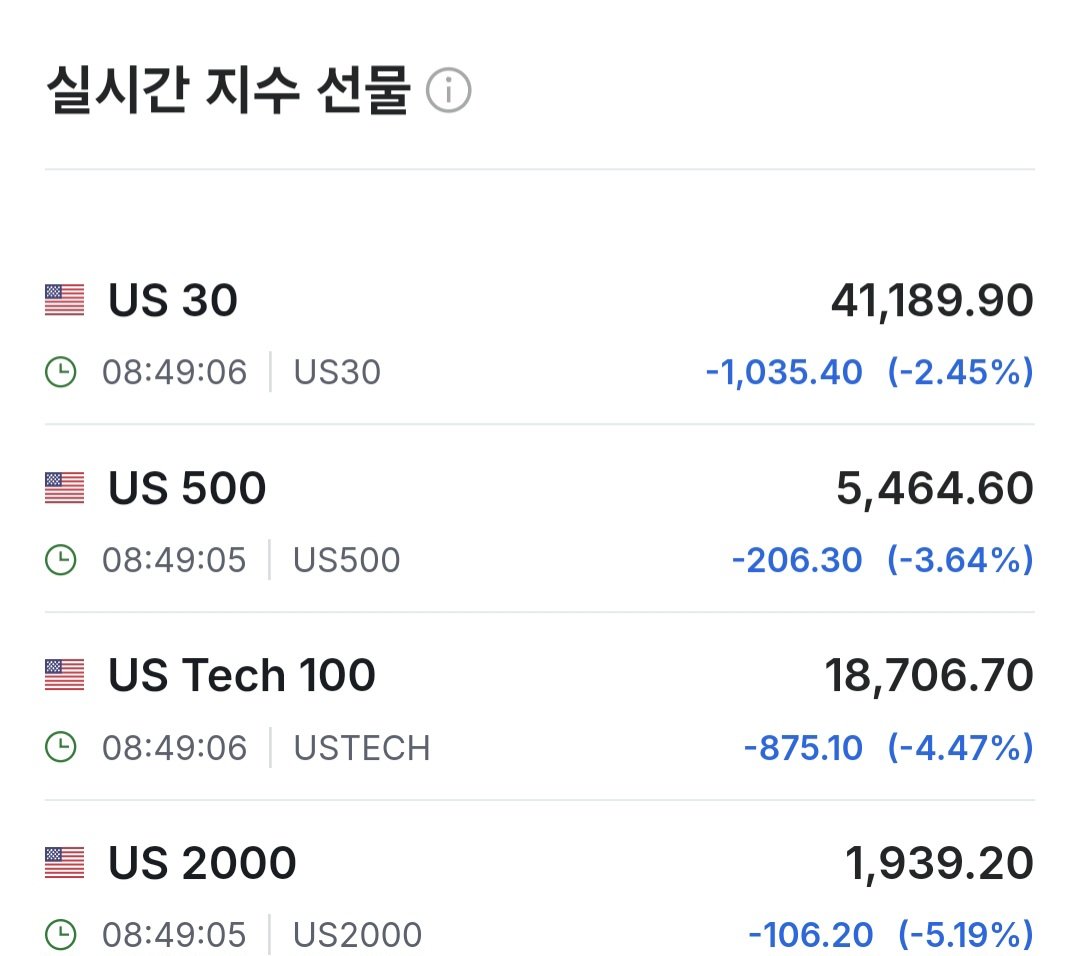
Task: Click the US flag icon beside US 500
Action: [x=63, y=487]
